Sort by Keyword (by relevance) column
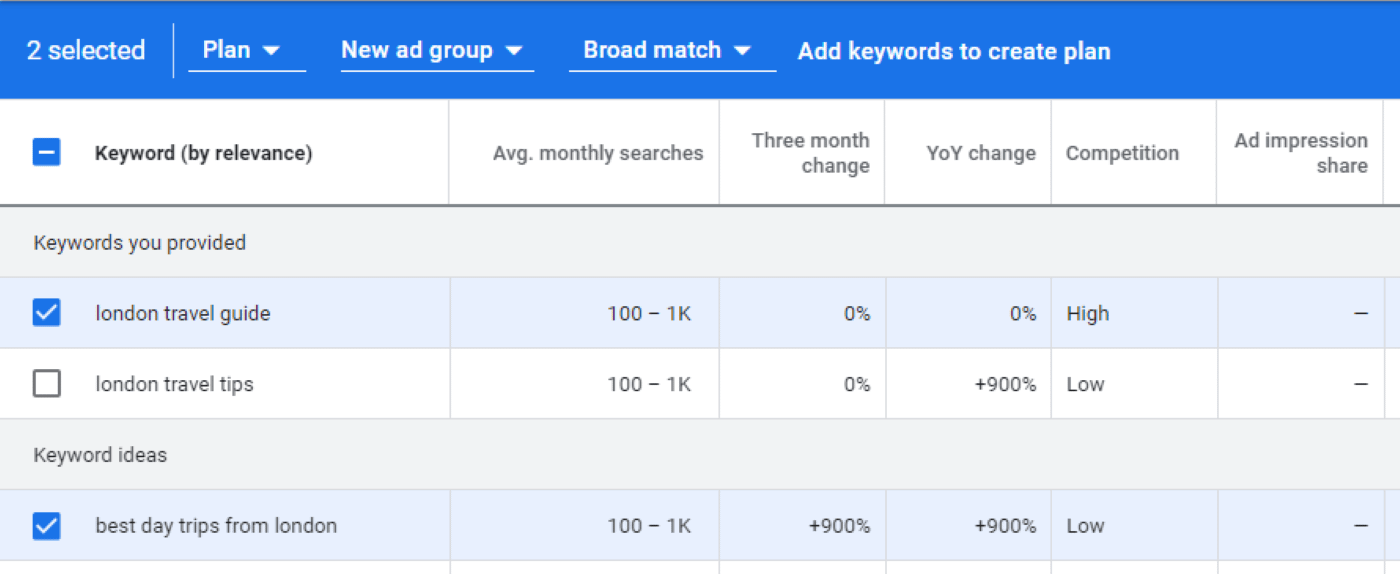The height and width of the screenshot is (574, 1400). click(203, 153)
